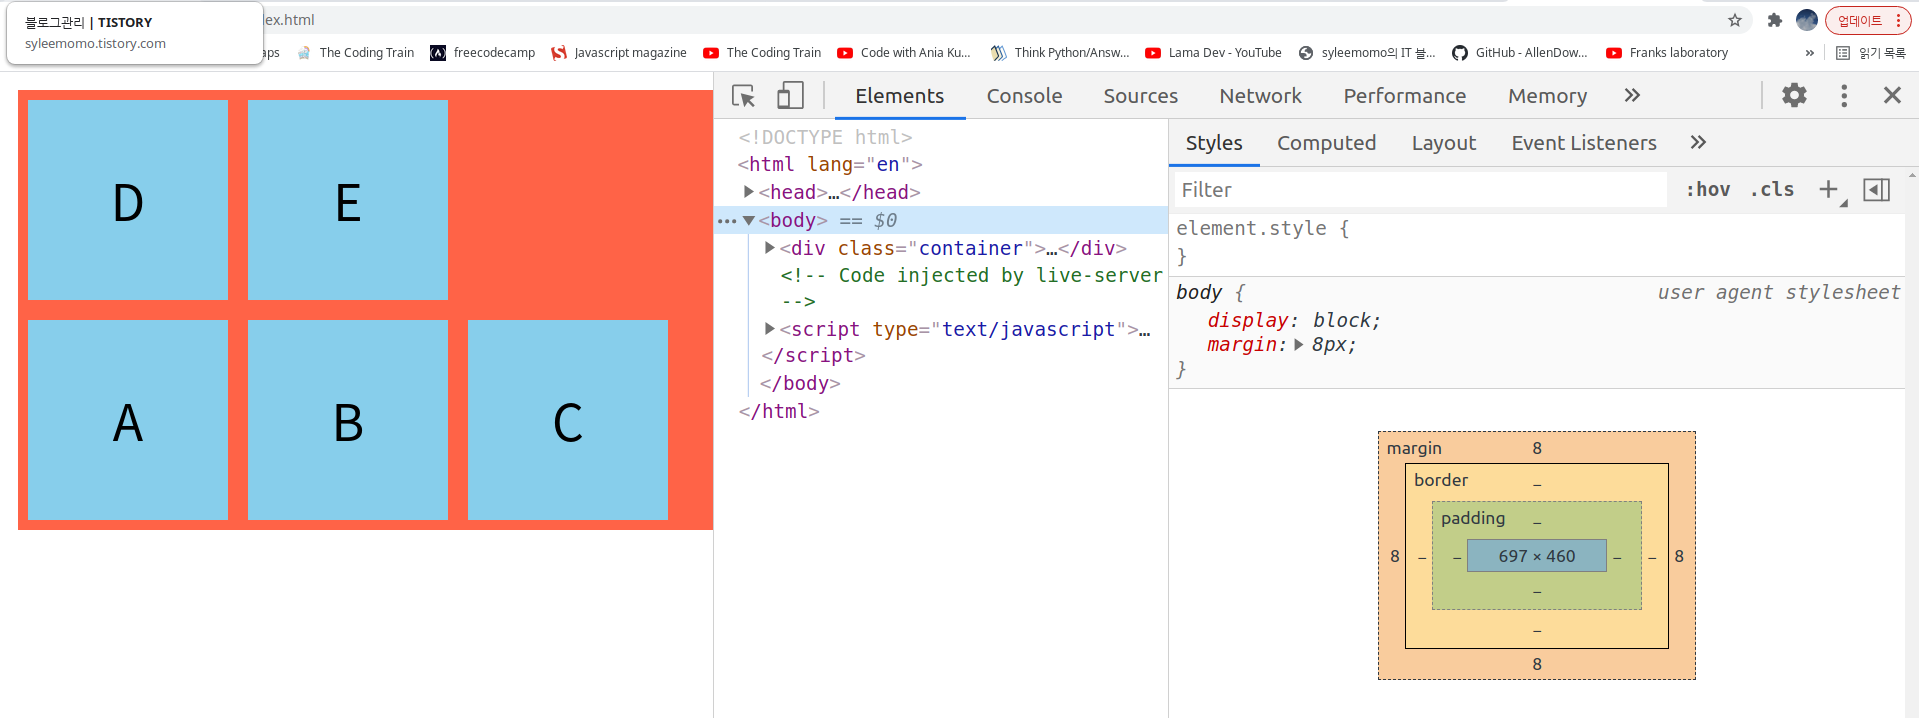Select the closing /html tag
This screenshot has height=718, width=1919.
779,411
